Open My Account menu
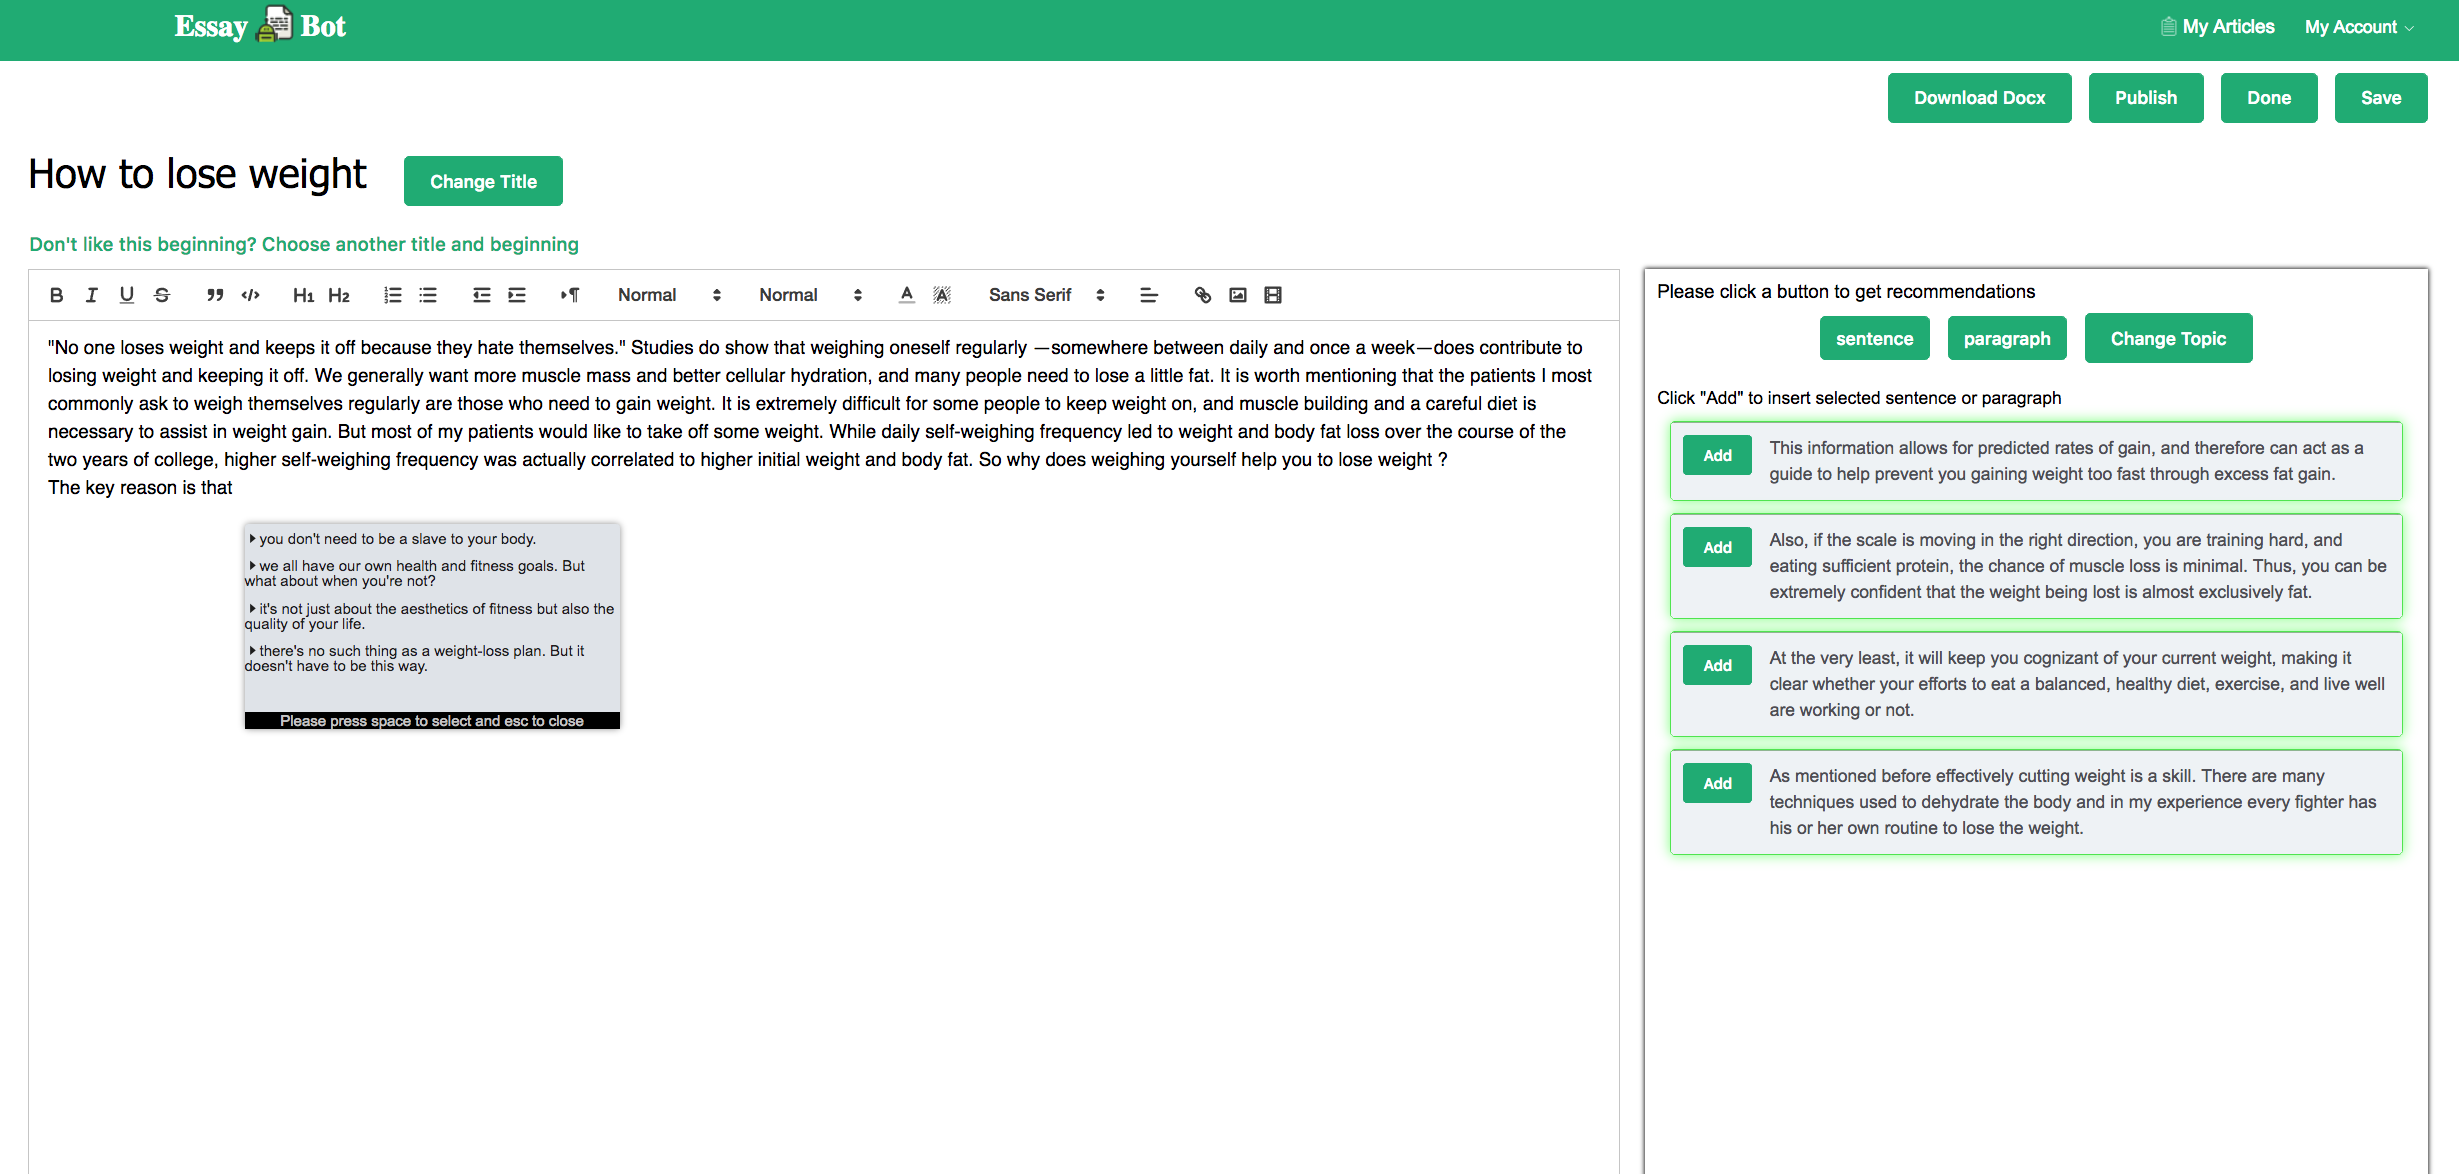 click(2358, 27)
